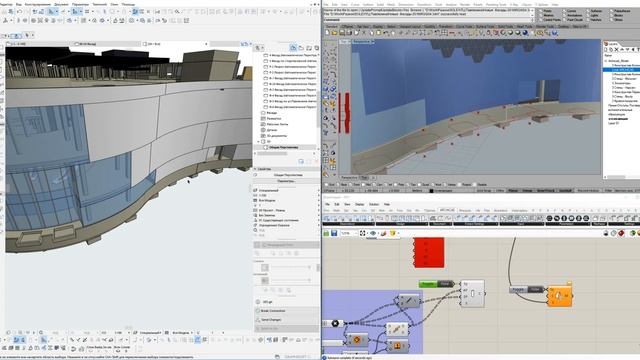Open Archicad Документ menu
Image resolution: width=640 pixels, height=360 pixels.
click(x=62, y=4)
